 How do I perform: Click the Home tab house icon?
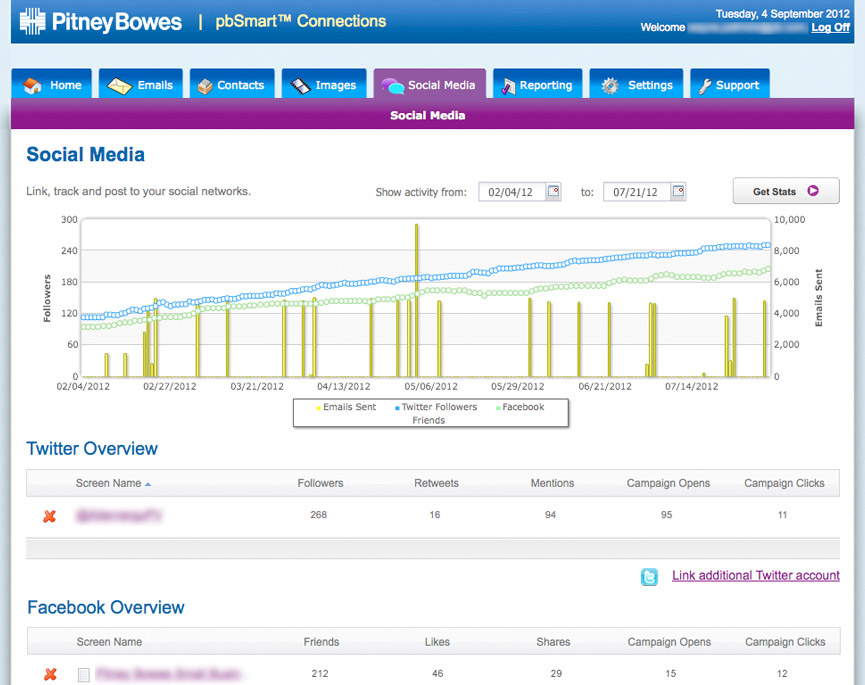click(33, 85)
